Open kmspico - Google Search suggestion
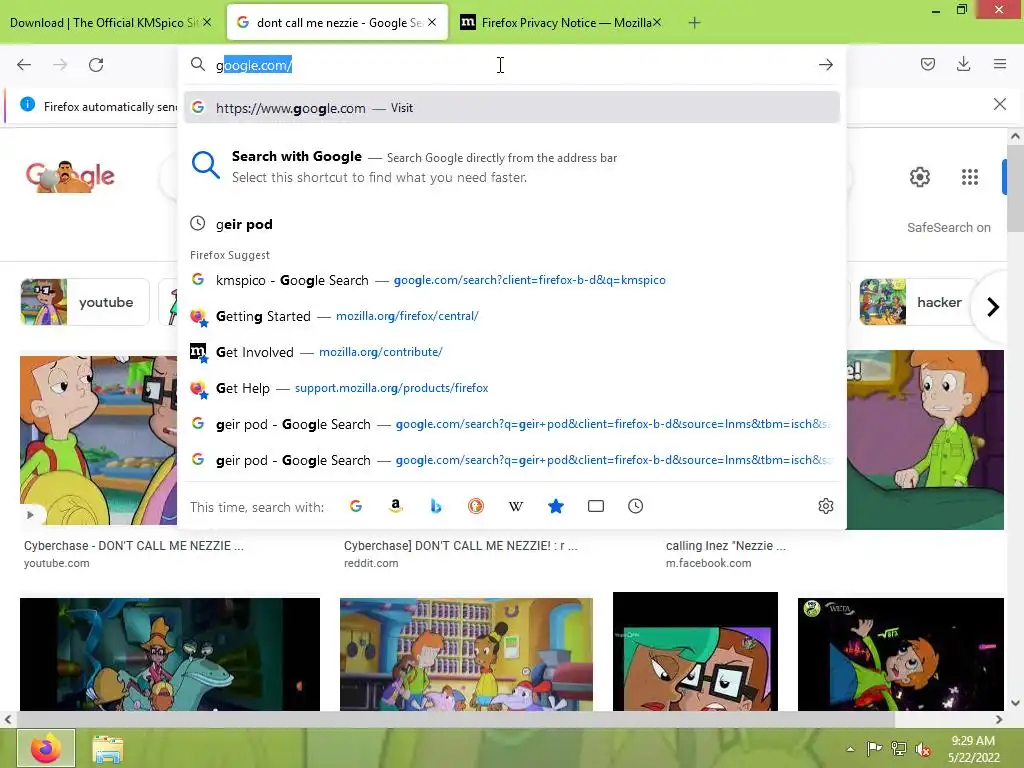 (511, 280)
